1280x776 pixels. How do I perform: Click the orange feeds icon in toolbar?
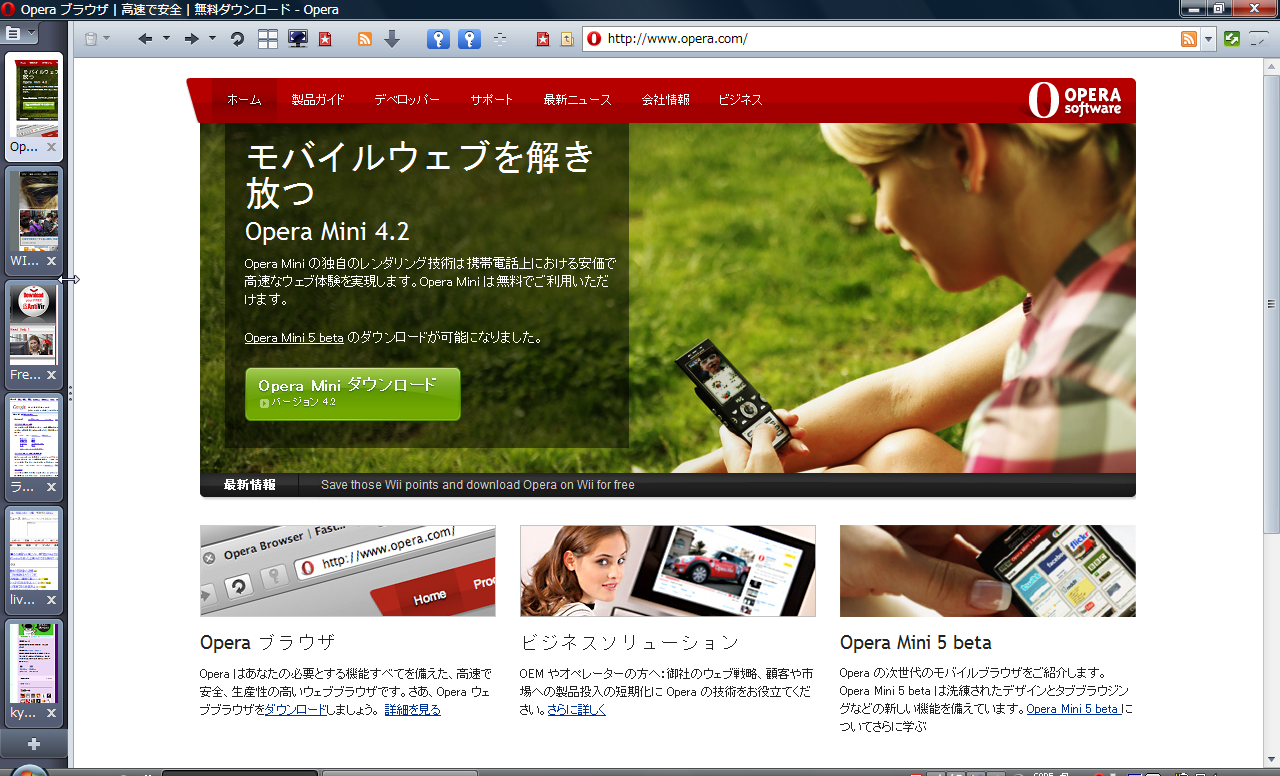click(x=365, y=39)
